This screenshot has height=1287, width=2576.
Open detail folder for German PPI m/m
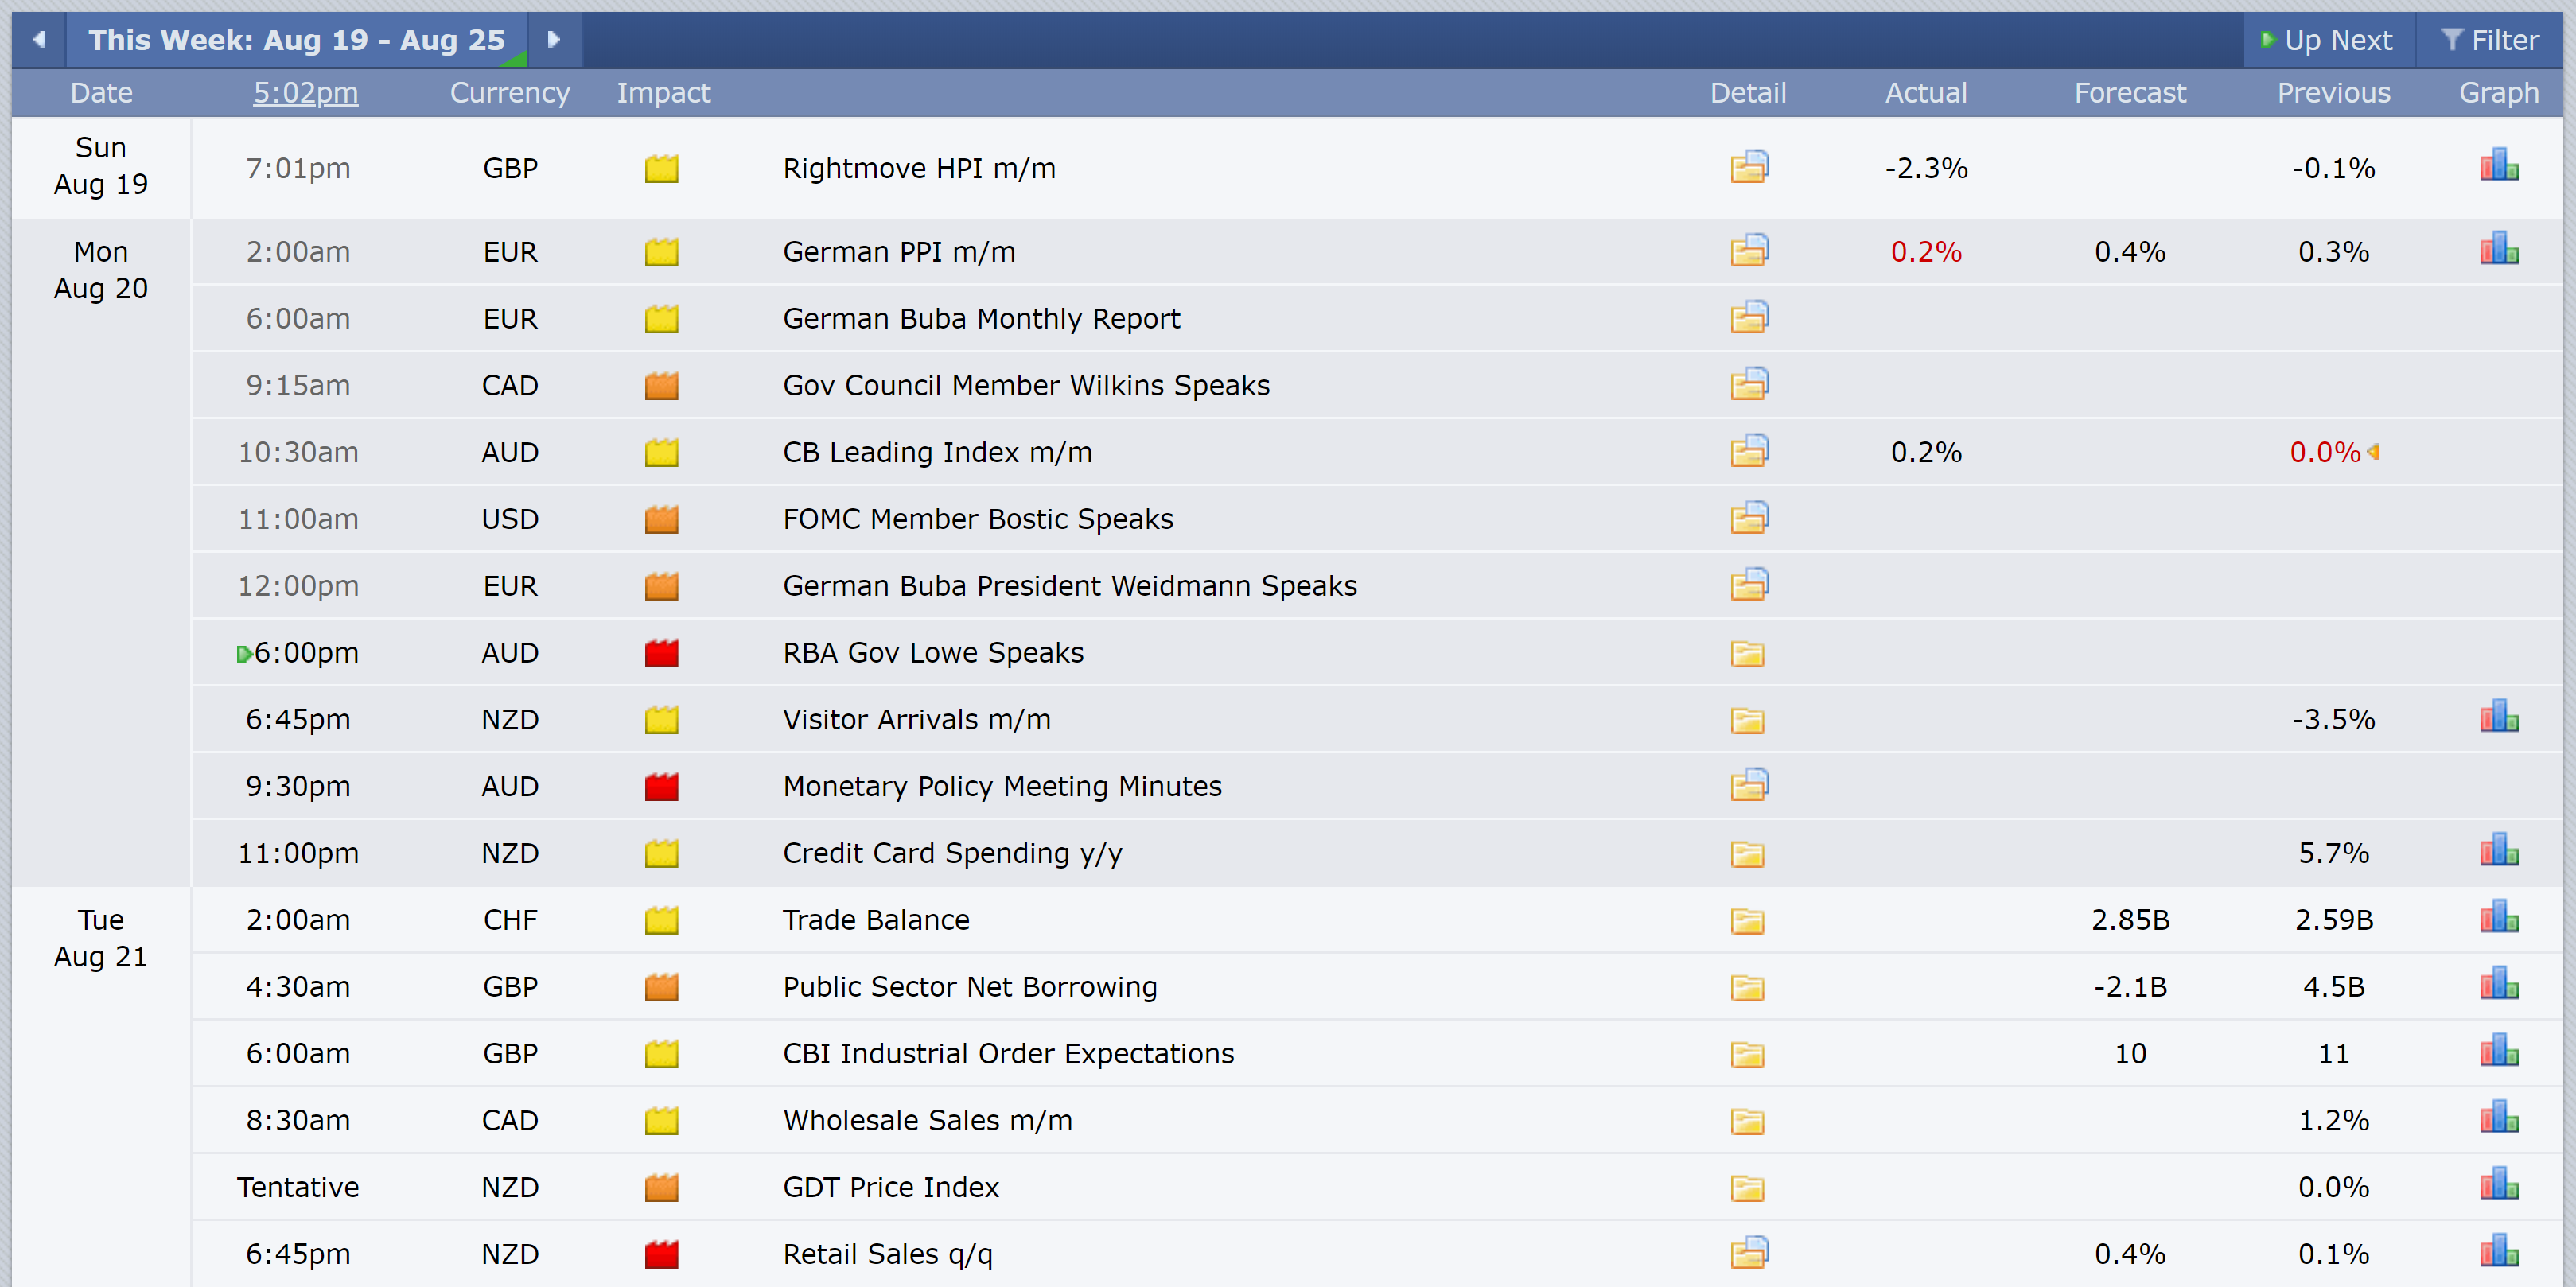coord(1749,251)
